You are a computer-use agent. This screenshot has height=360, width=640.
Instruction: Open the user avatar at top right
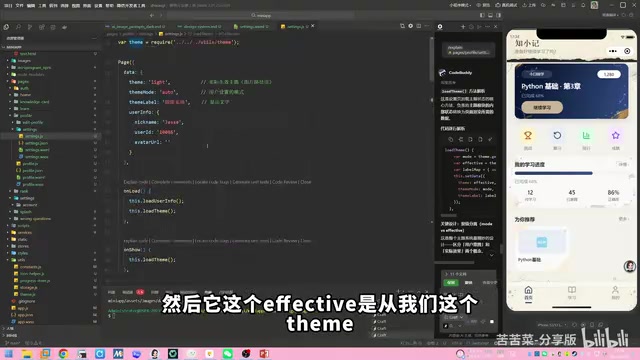tap(594, 5)
